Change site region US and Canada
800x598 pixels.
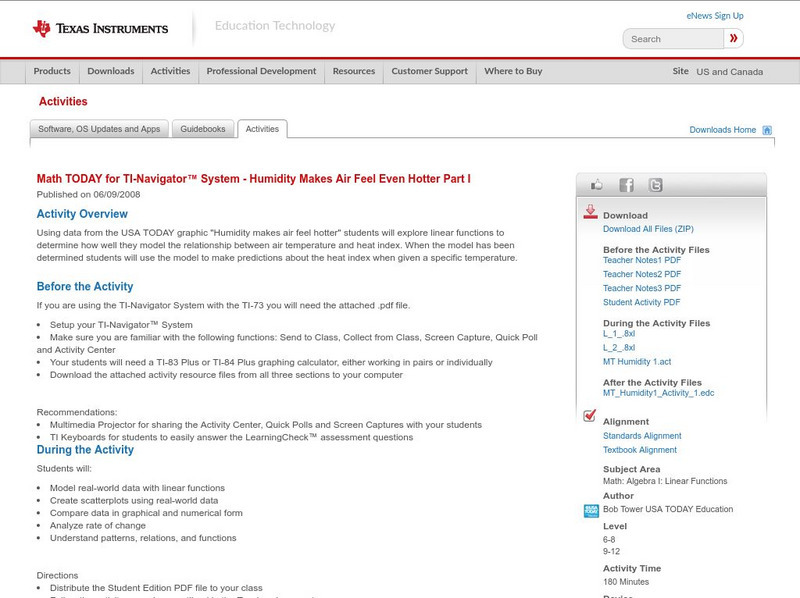coord(730,72)
